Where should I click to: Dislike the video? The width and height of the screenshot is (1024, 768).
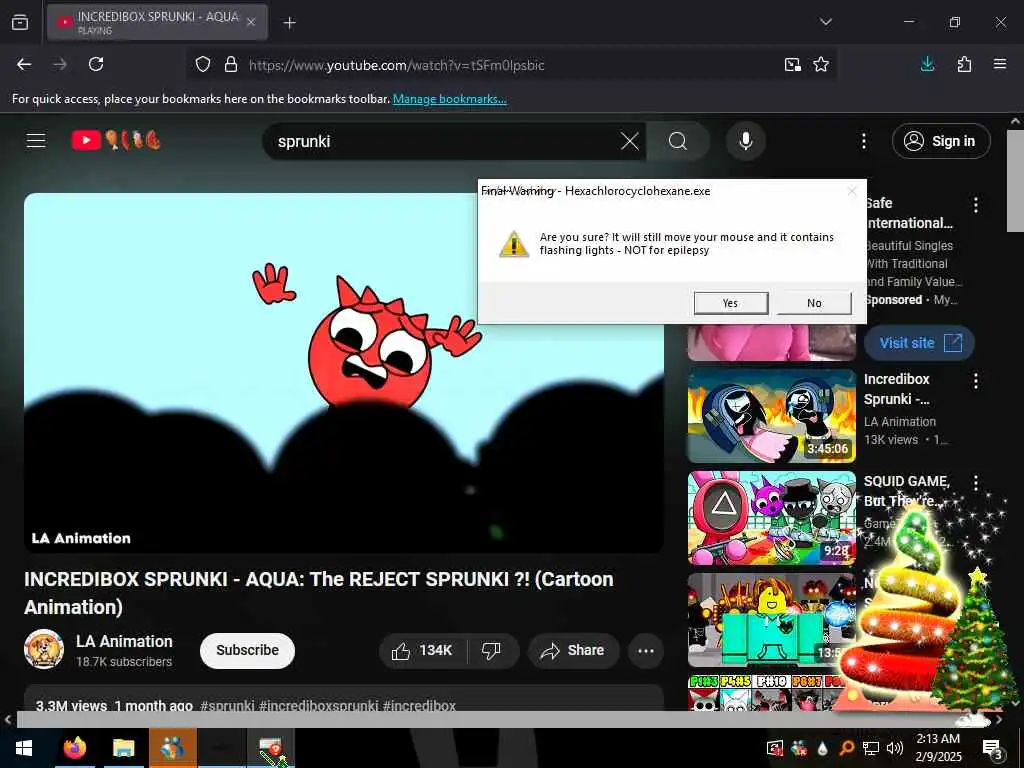click(x=492, y=650)
